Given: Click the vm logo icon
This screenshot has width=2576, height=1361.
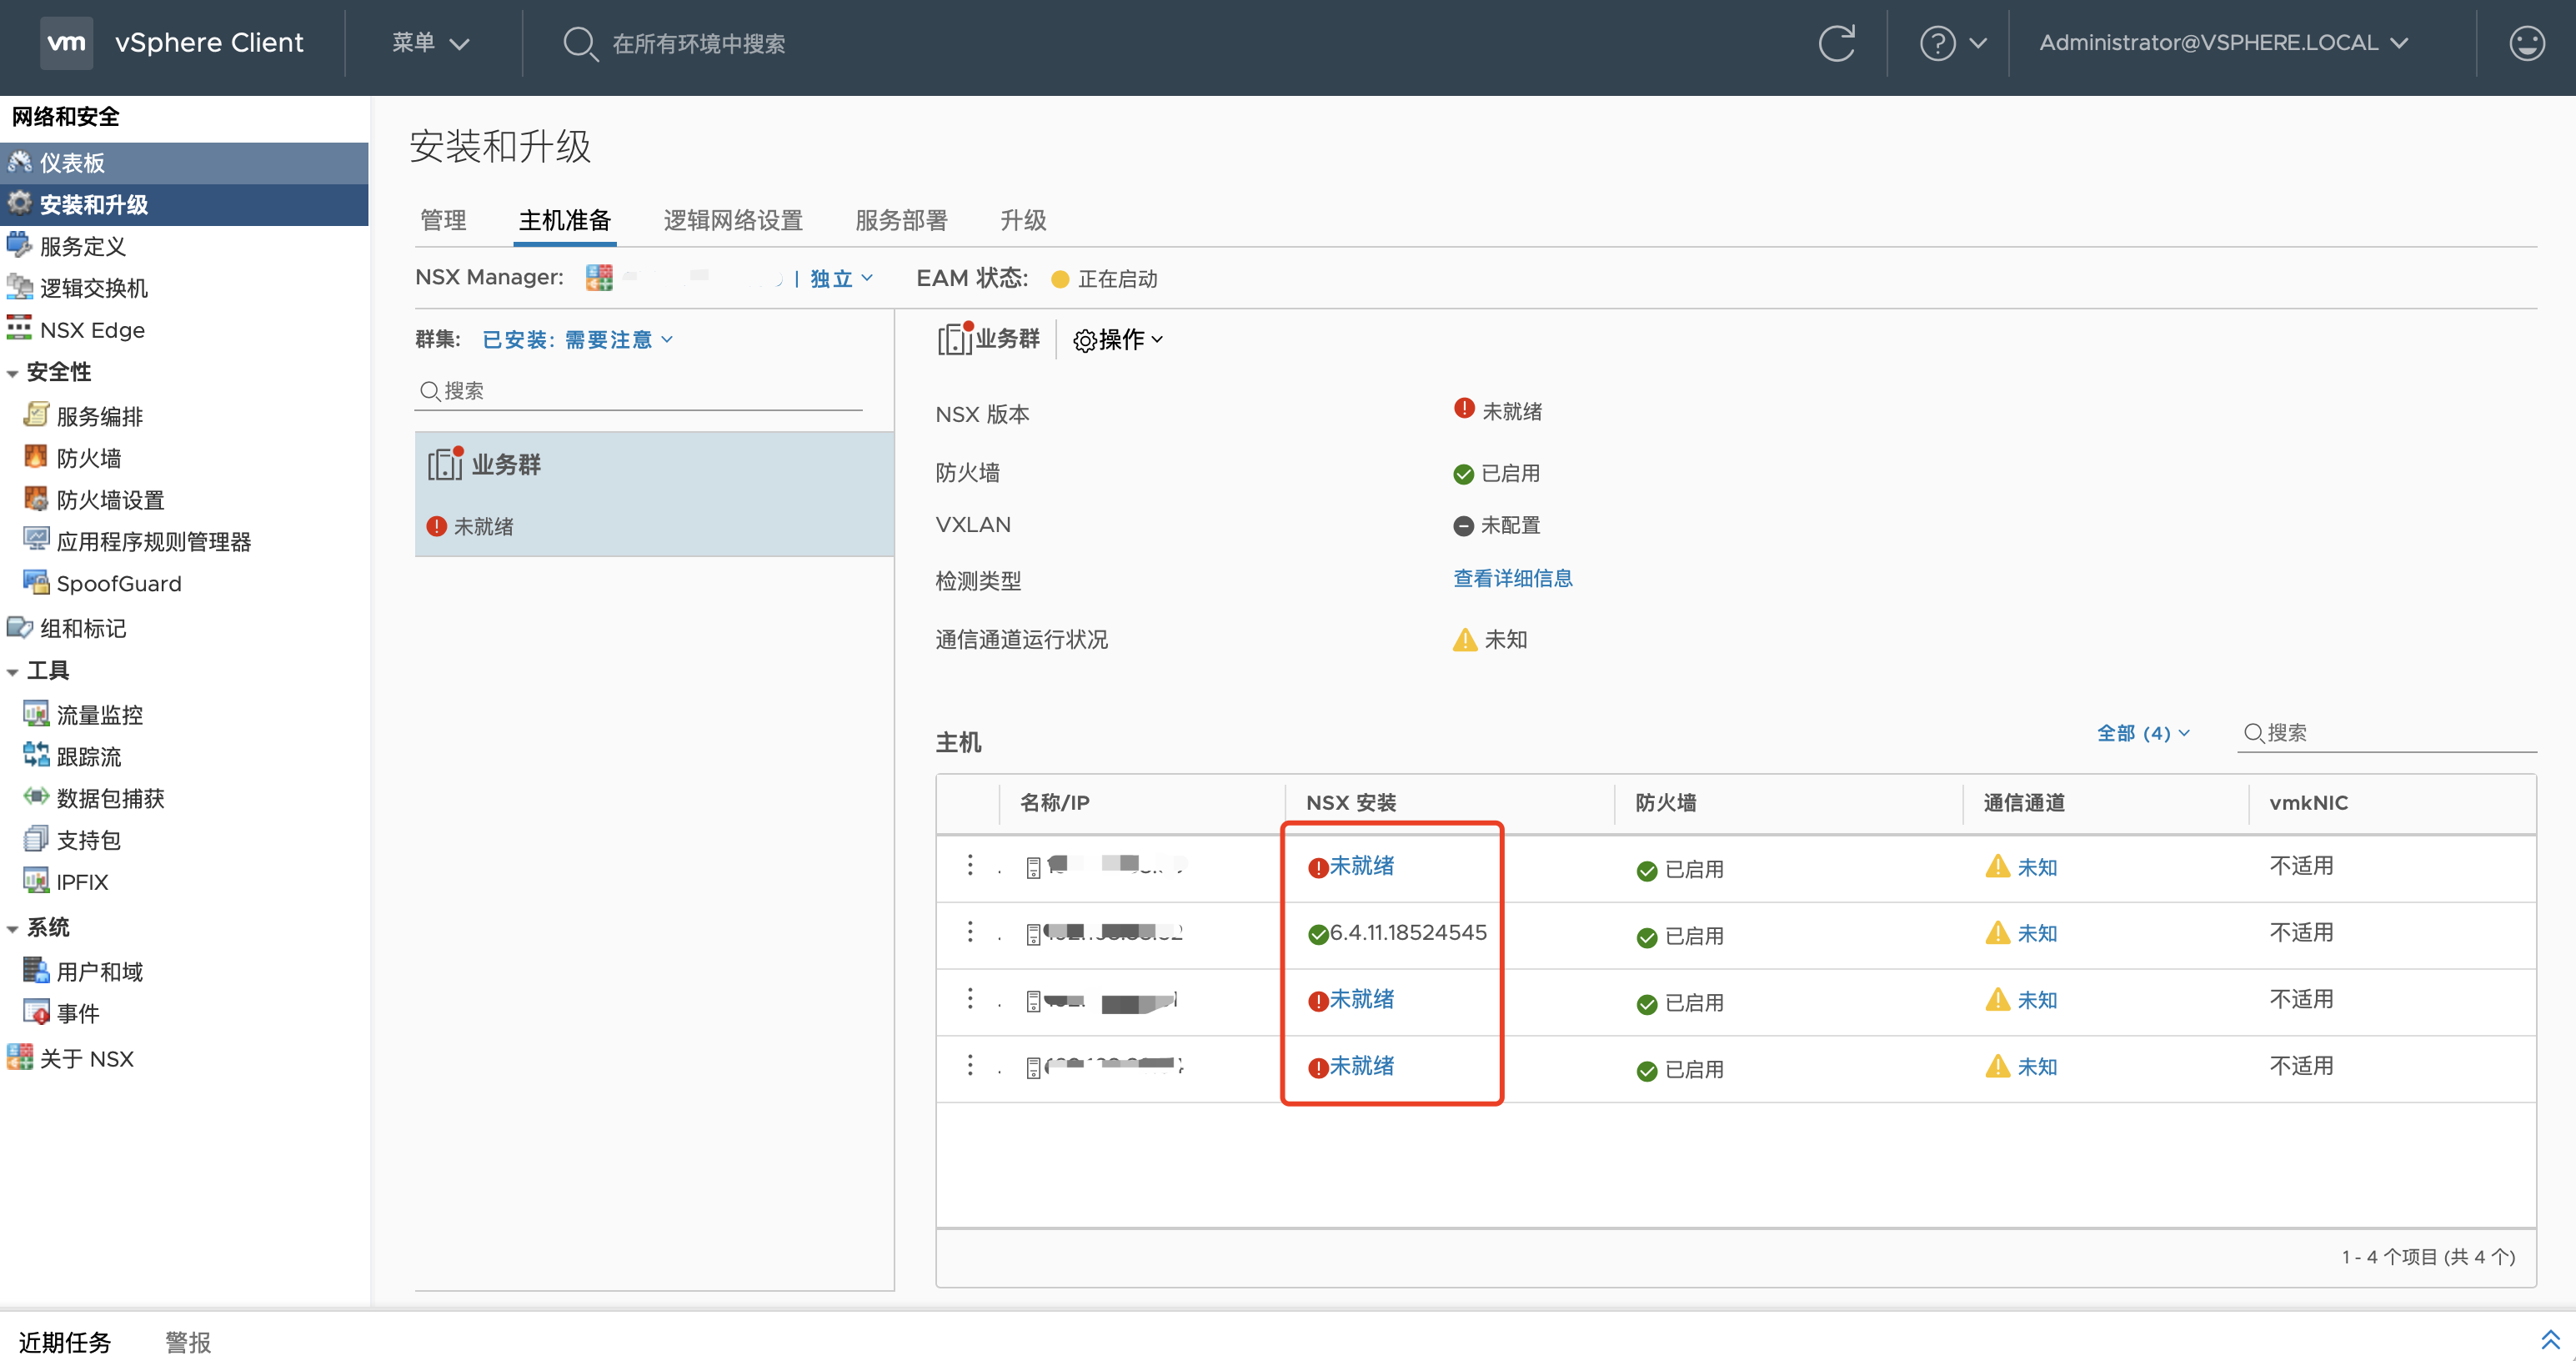Looking at the screenshot, I should coord(66,43).
